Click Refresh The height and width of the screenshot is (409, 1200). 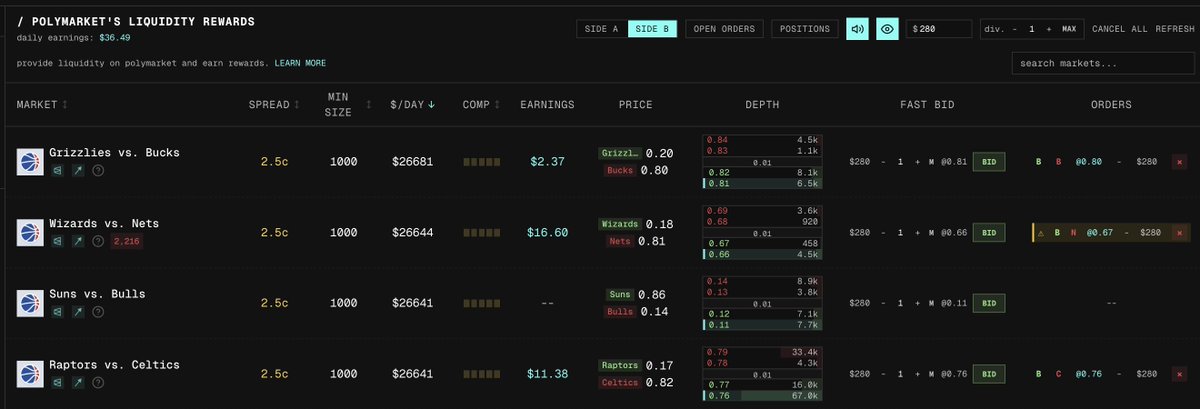1174,29
